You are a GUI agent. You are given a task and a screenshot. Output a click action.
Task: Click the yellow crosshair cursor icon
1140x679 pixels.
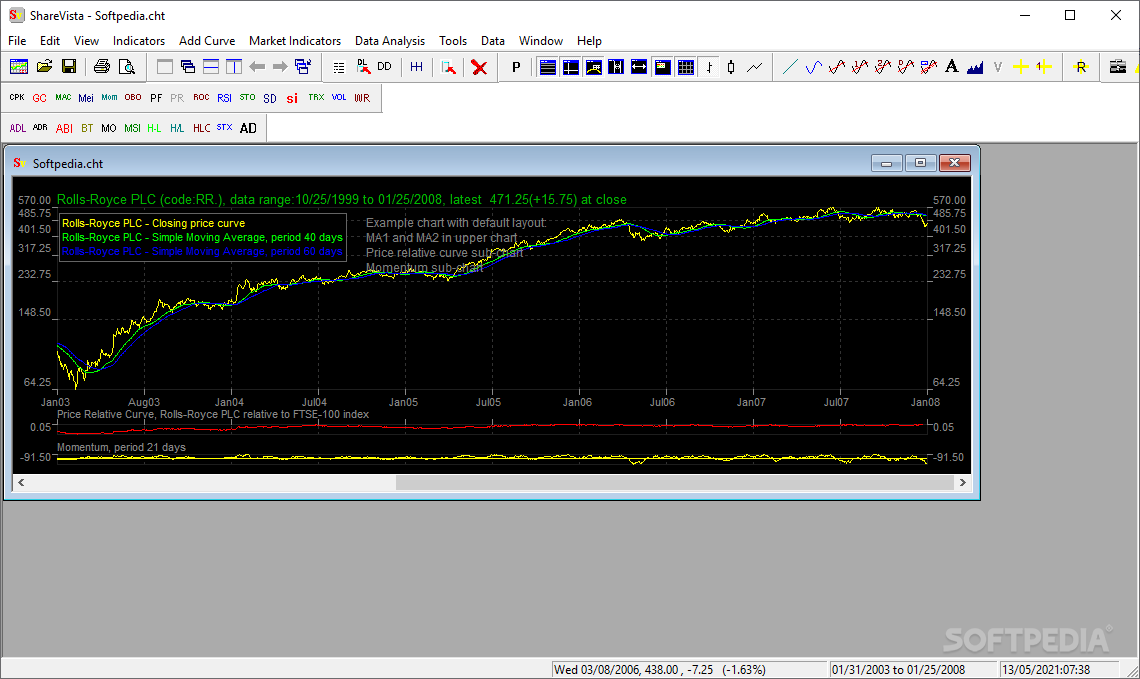(1021, 68)
